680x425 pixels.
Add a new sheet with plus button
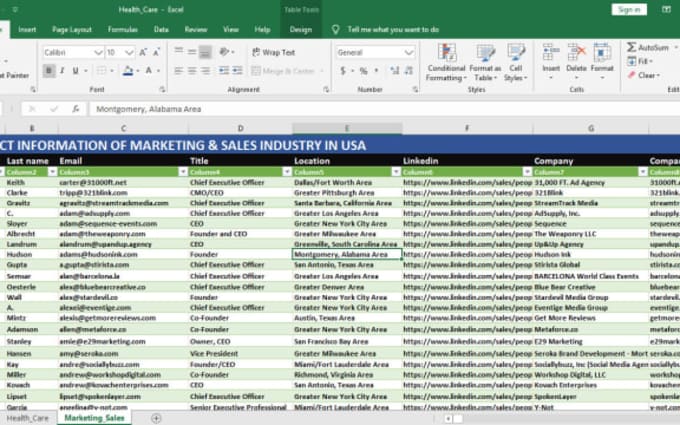pos(156,418)
